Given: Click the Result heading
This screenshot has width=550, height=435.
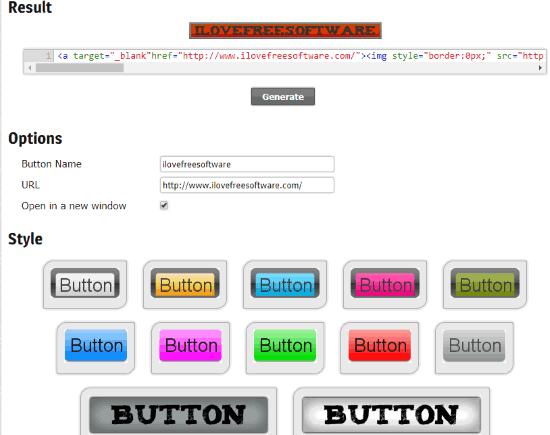Looking at the screenshot, I should [30, 7].
